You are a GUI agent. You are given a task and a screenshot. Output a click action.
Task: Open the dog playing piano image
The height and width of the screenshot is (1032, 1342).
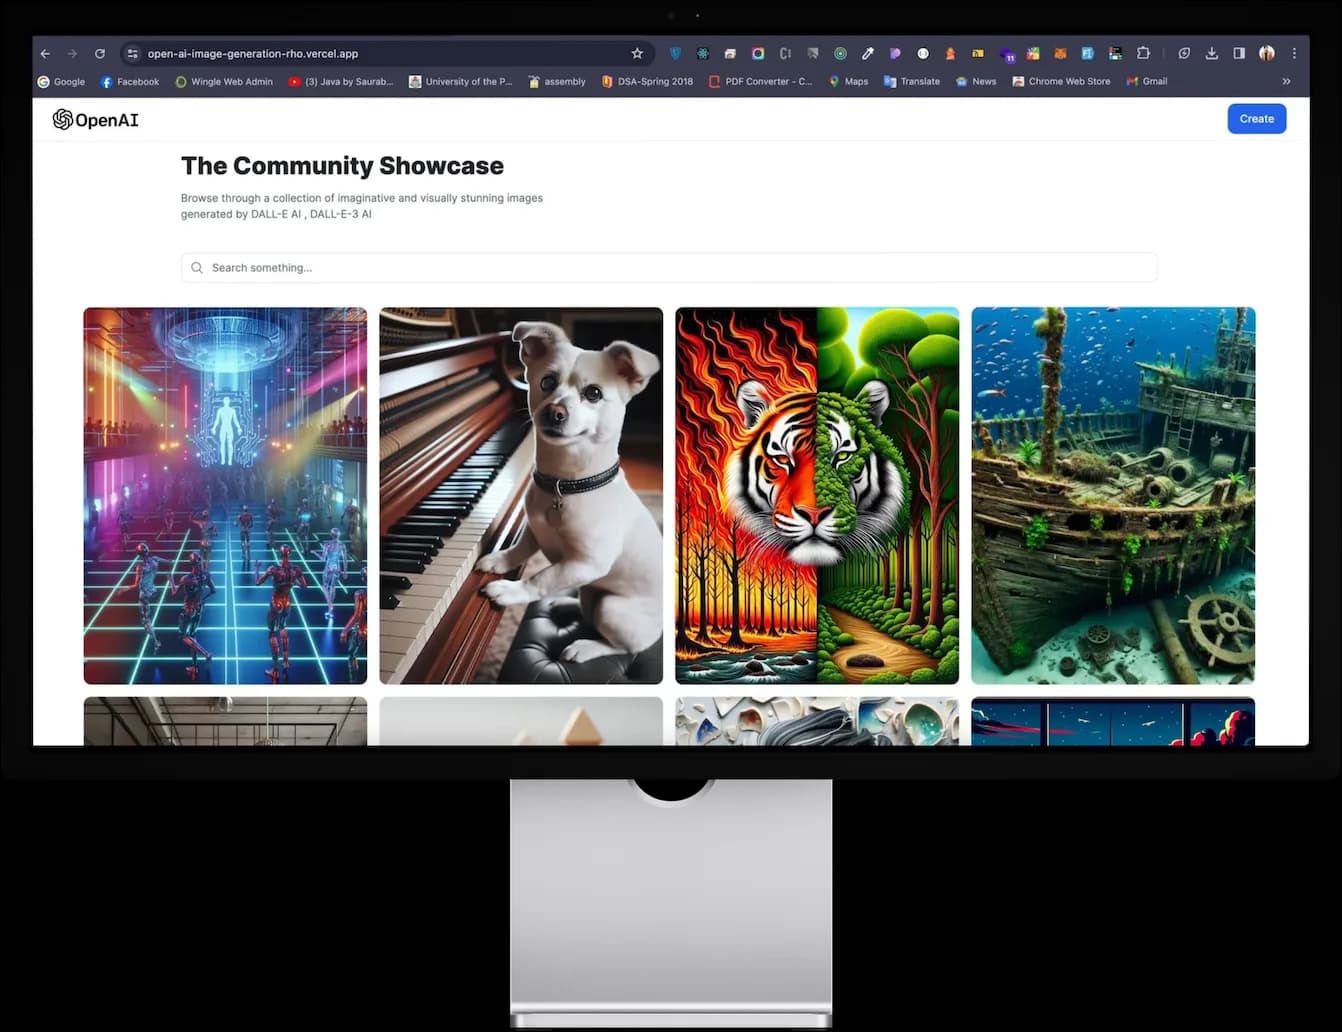pos(521,495)
